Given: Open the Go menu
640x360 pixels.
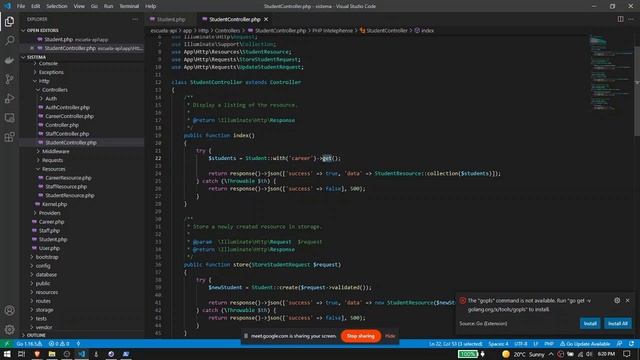Looking at the screenshot, I should coord(94,6).
